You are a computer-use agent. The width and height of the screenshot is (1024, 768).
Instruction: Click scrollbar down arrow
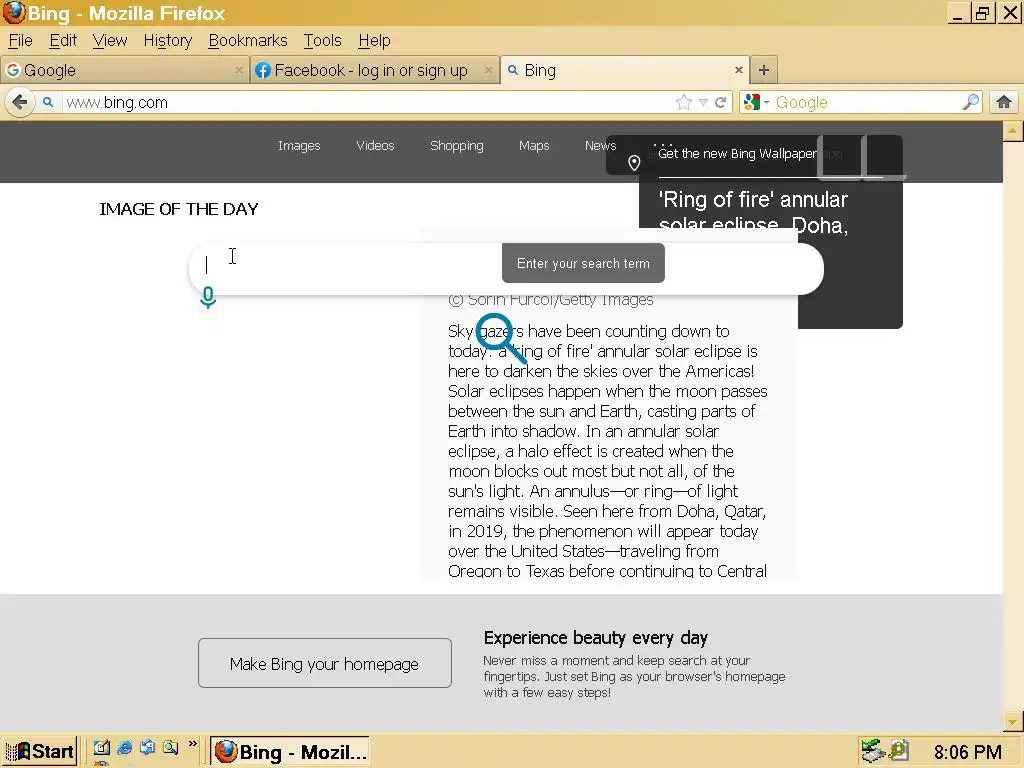pos(1013,722)
